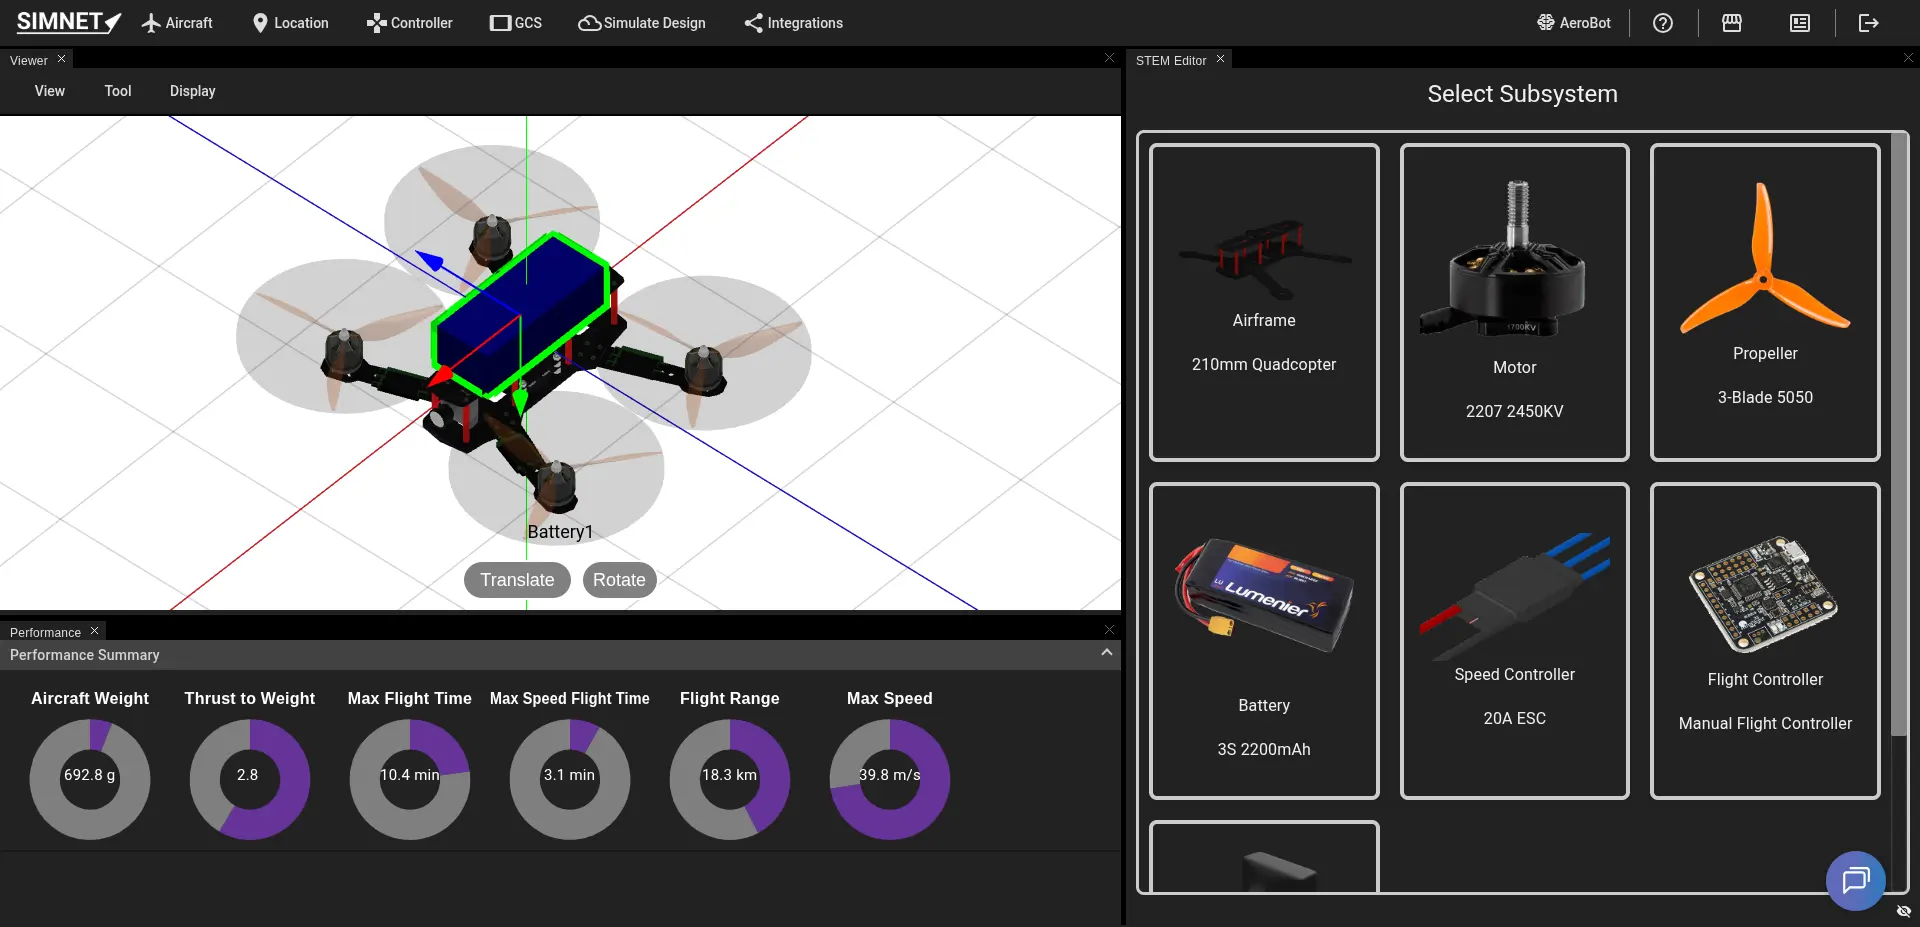Click the Translate button
This screenshot has width=1920, height=927.
click(x=517, y=580)
